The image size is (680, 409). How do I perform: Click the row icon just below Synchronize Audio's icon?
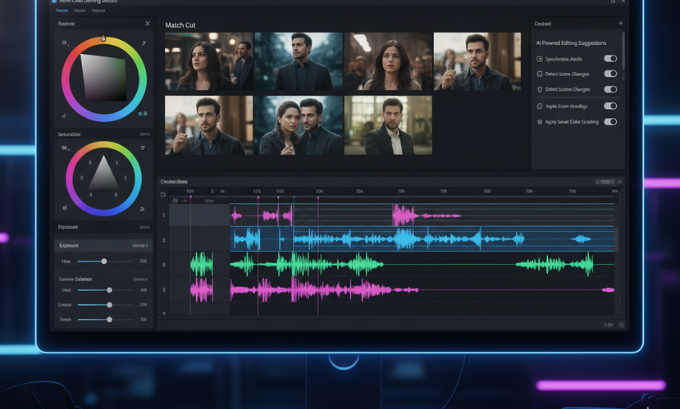click(539, 74)
